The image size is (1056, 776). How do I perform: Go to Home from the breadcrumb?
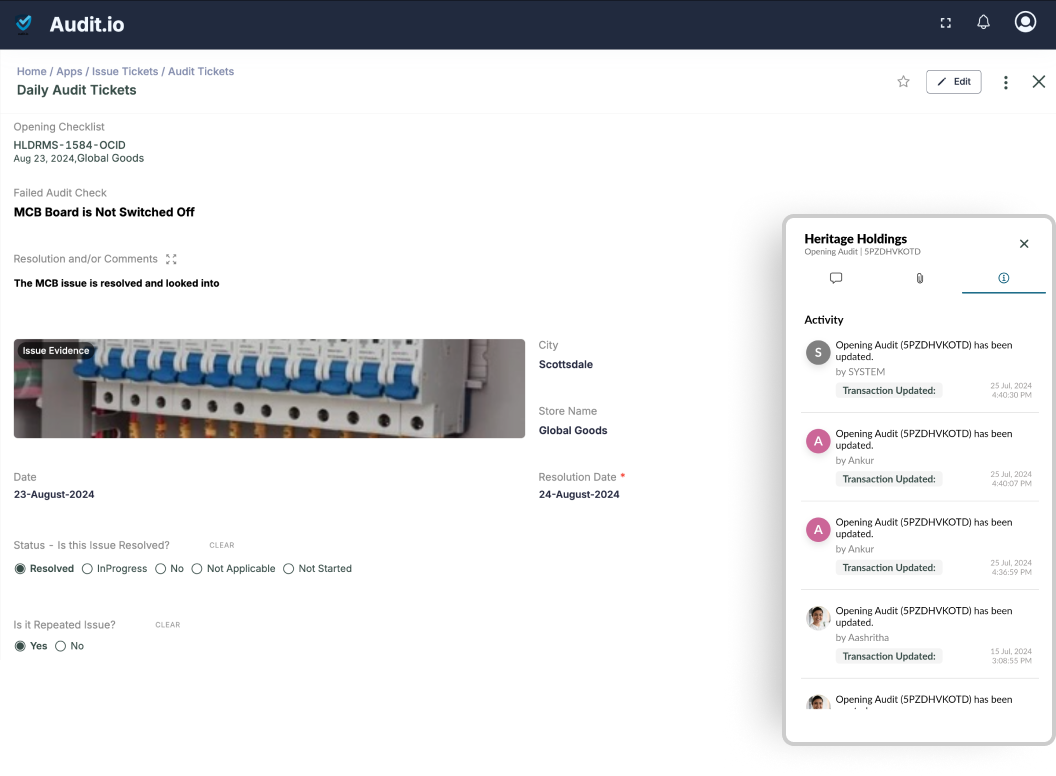[31, 71]
